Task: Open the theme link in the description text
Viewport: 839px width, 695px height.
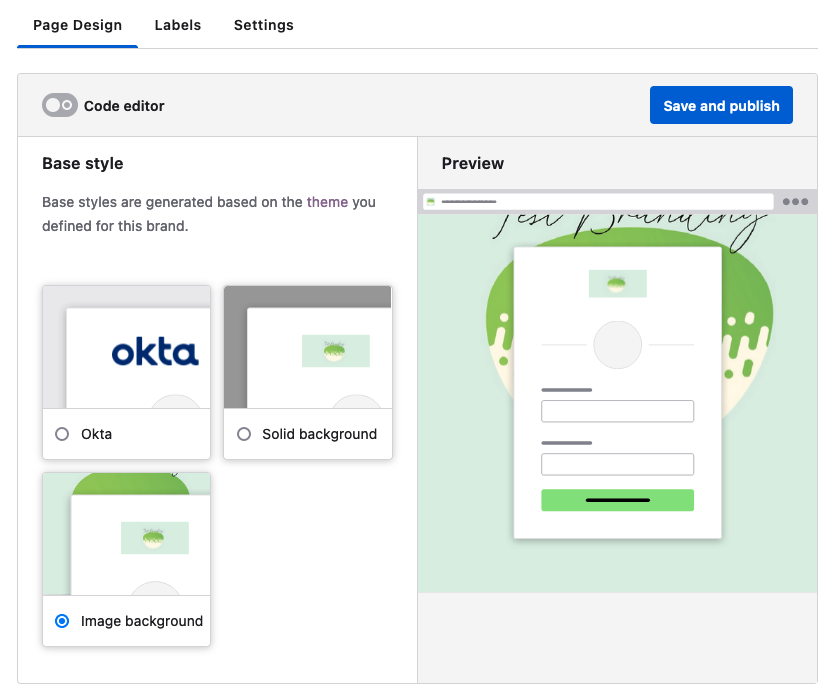Action: pos(327,202)
